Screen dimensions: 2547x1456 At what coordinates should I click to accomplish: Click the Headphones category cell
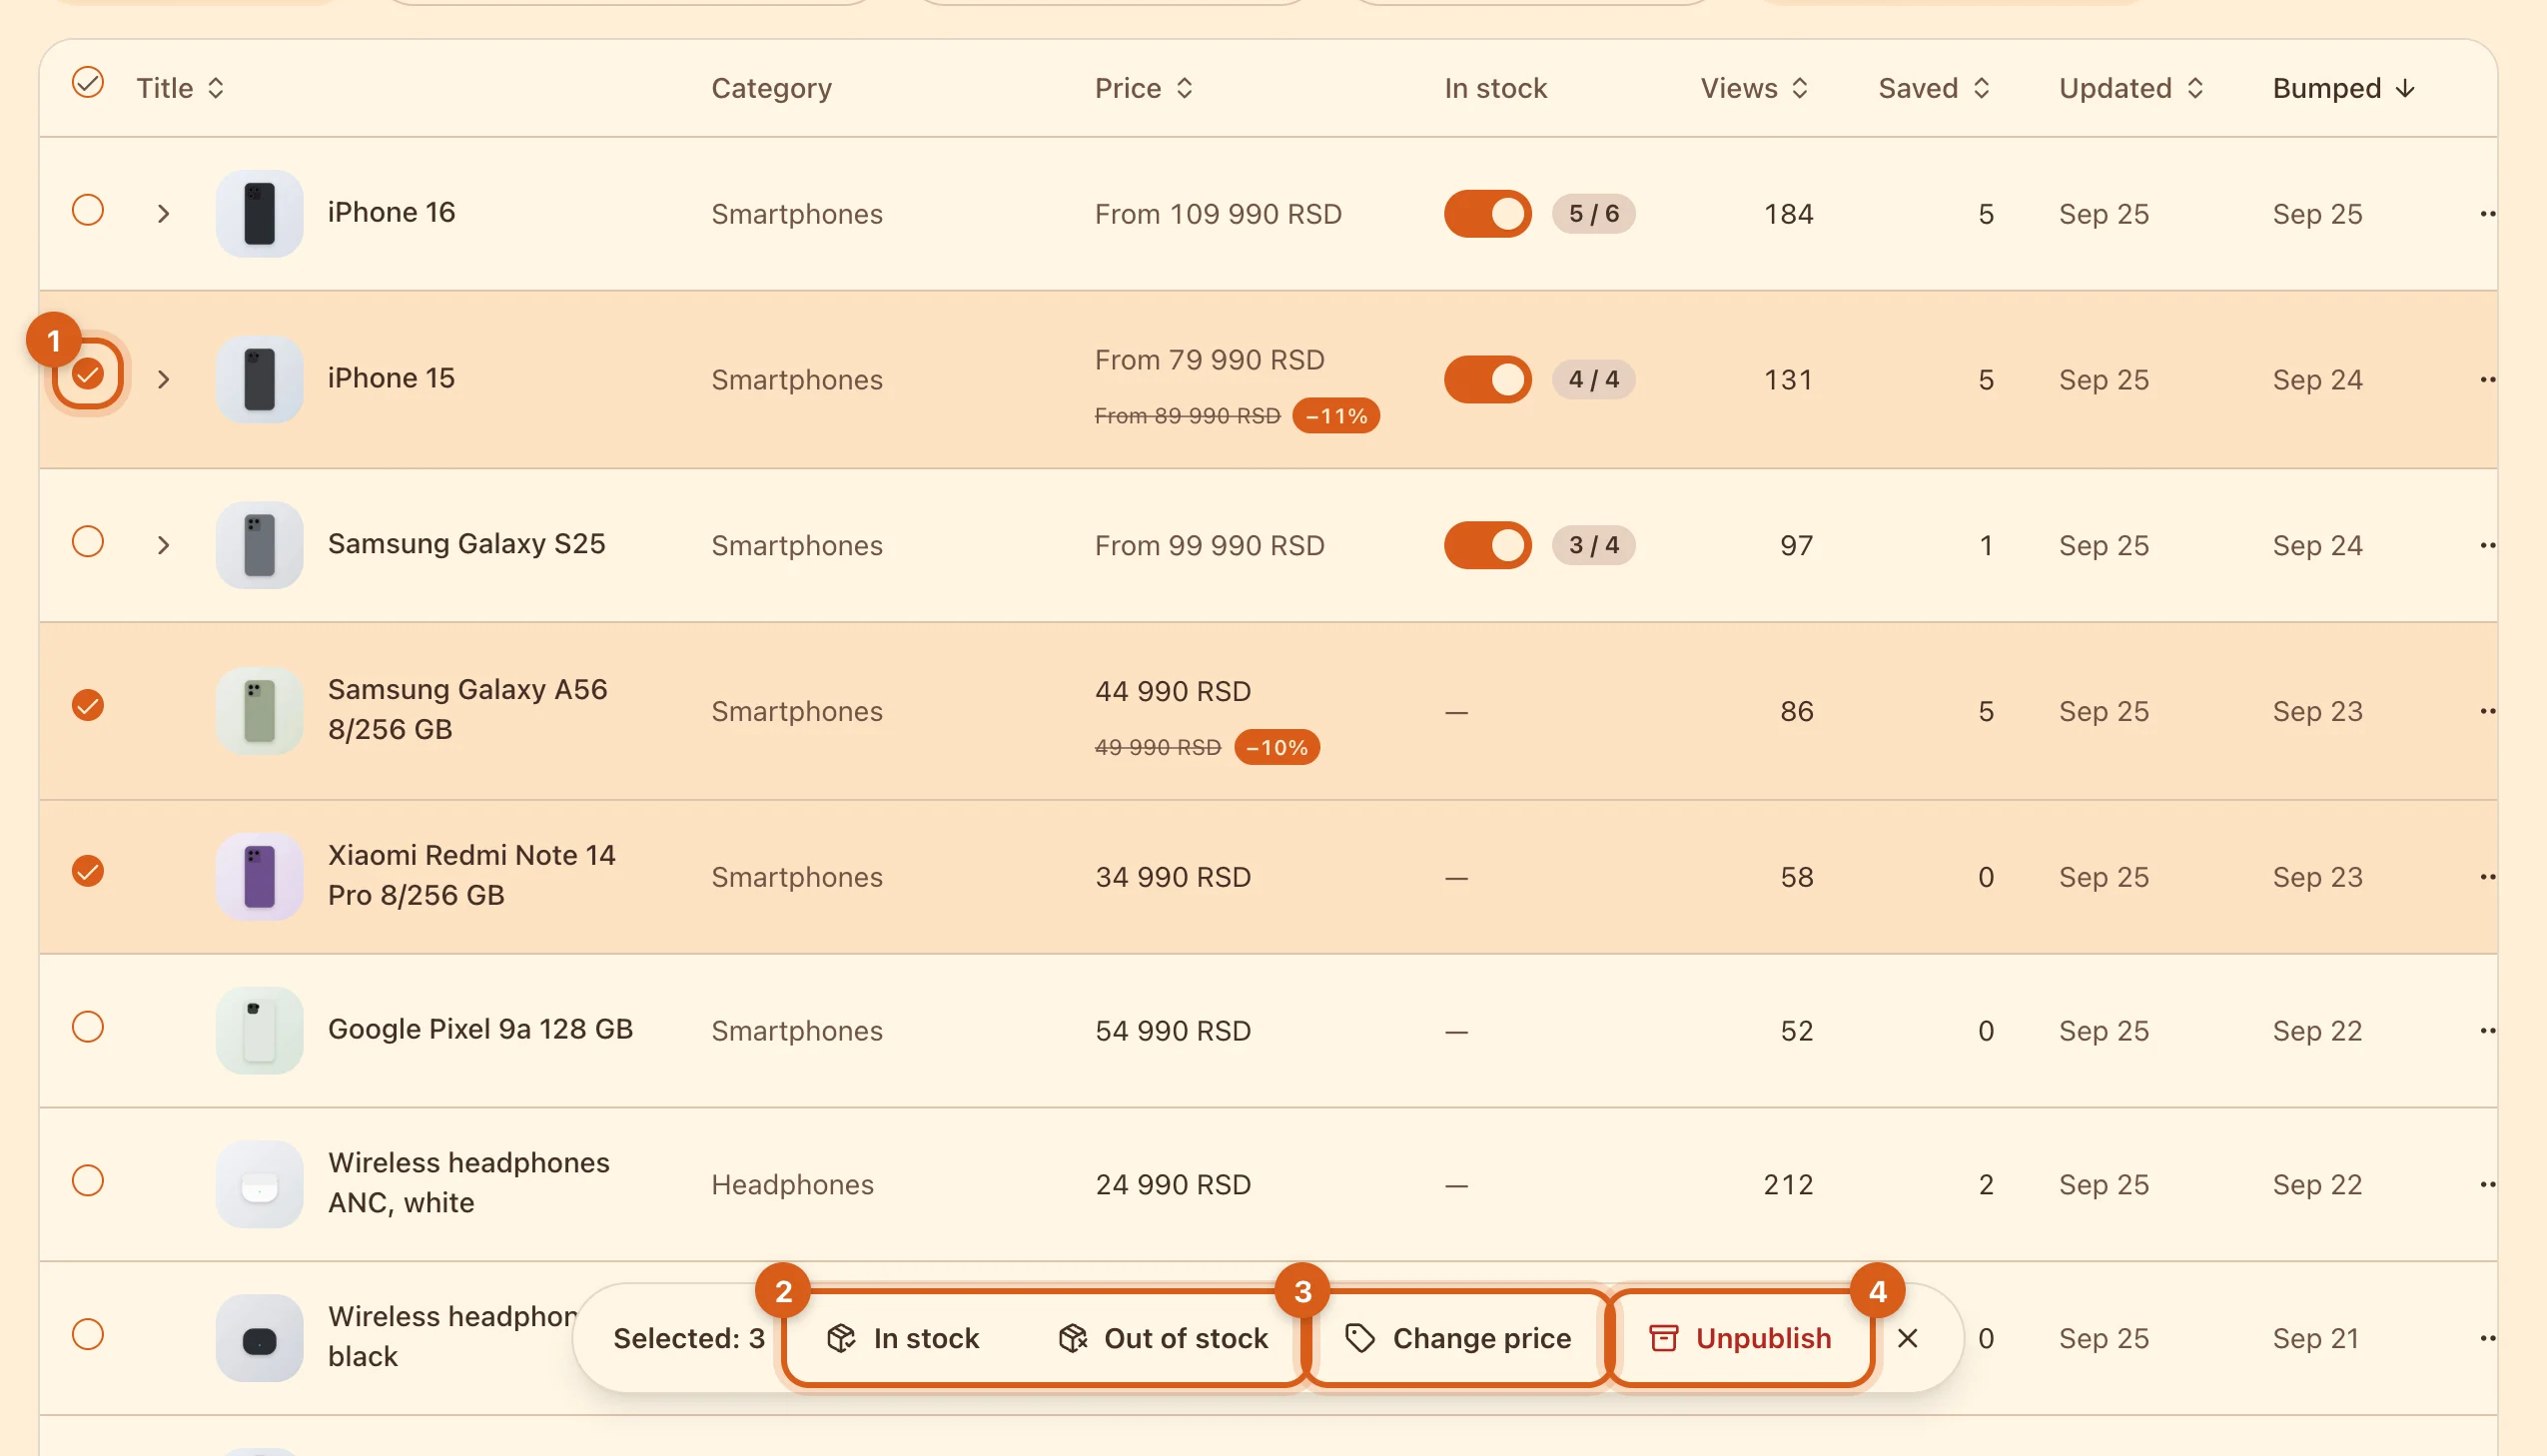coord(792,1185)
